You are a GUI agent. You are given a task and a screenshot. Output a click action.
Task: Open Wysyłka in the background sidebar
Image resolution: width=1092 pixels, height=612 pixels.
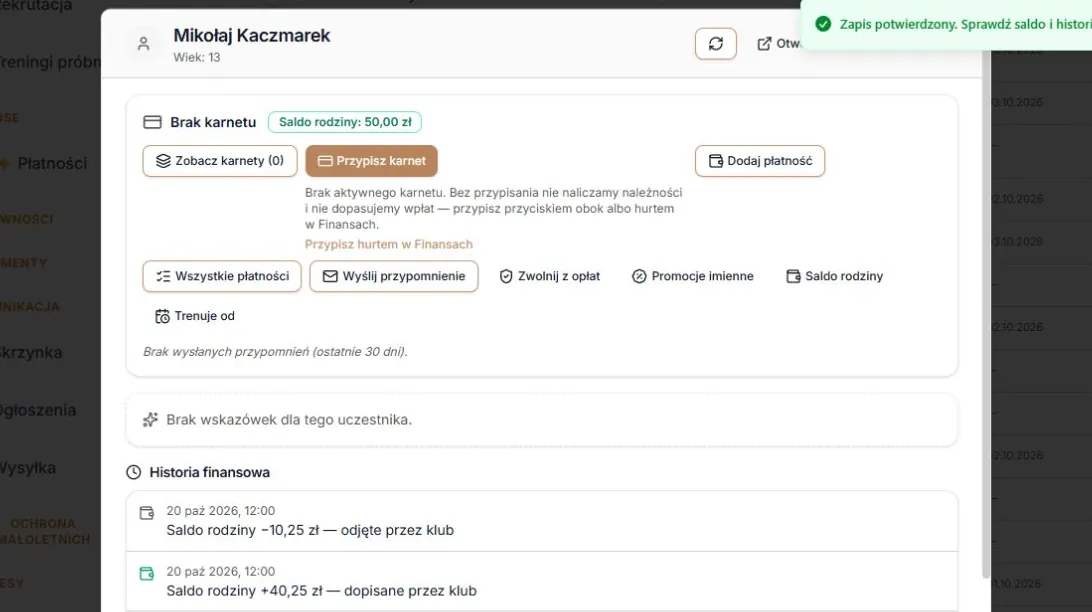click(x=28, y=468)
